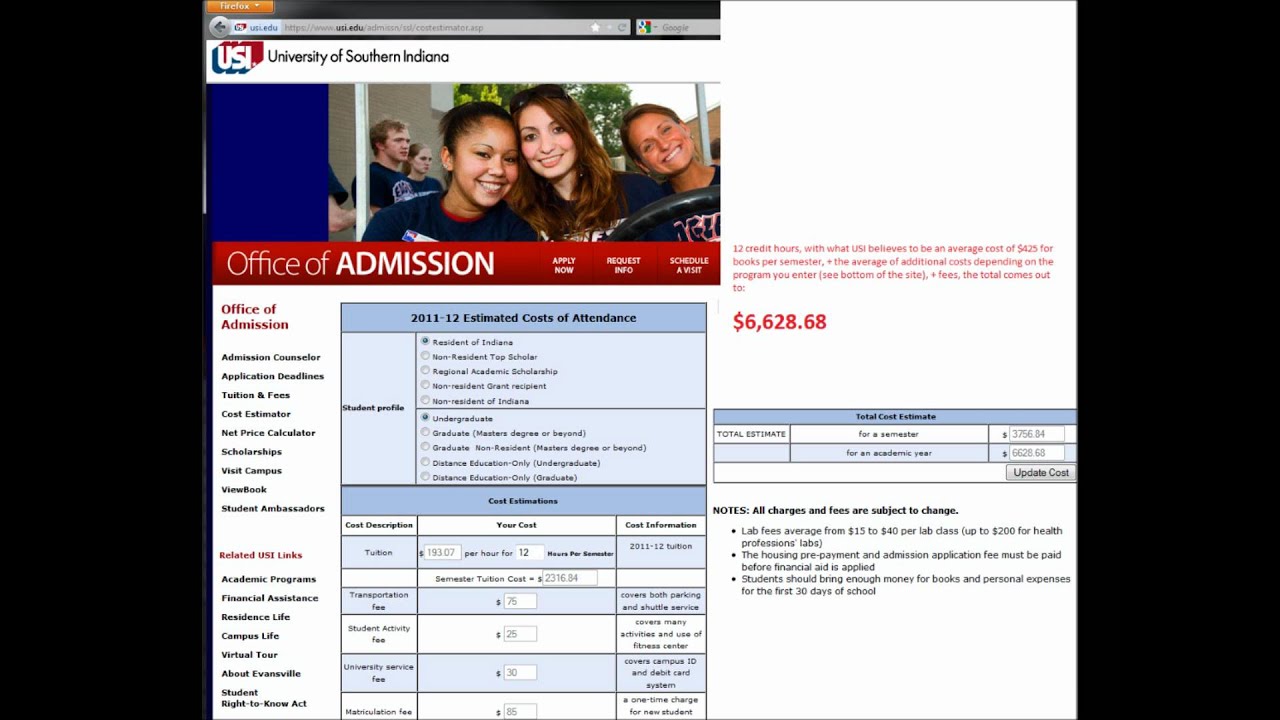Open Cost Estimator sidebar link
Image resolution: width=1280 pixels, height=720 pixels.
[x=256, y=414]
